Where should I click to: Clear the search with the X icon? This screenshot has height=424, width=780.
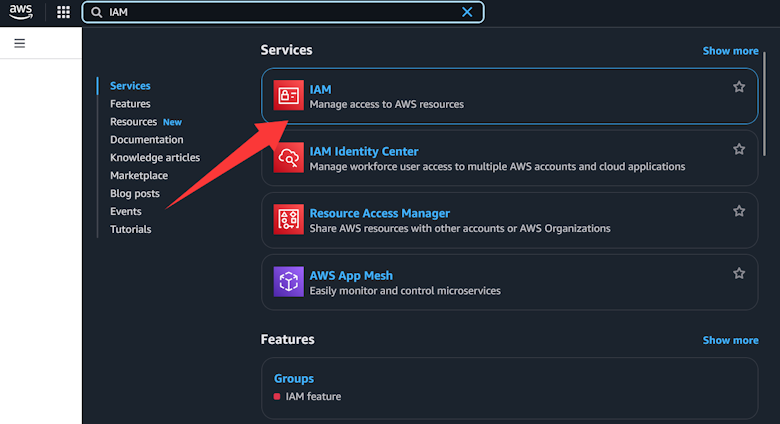(467, 12)
